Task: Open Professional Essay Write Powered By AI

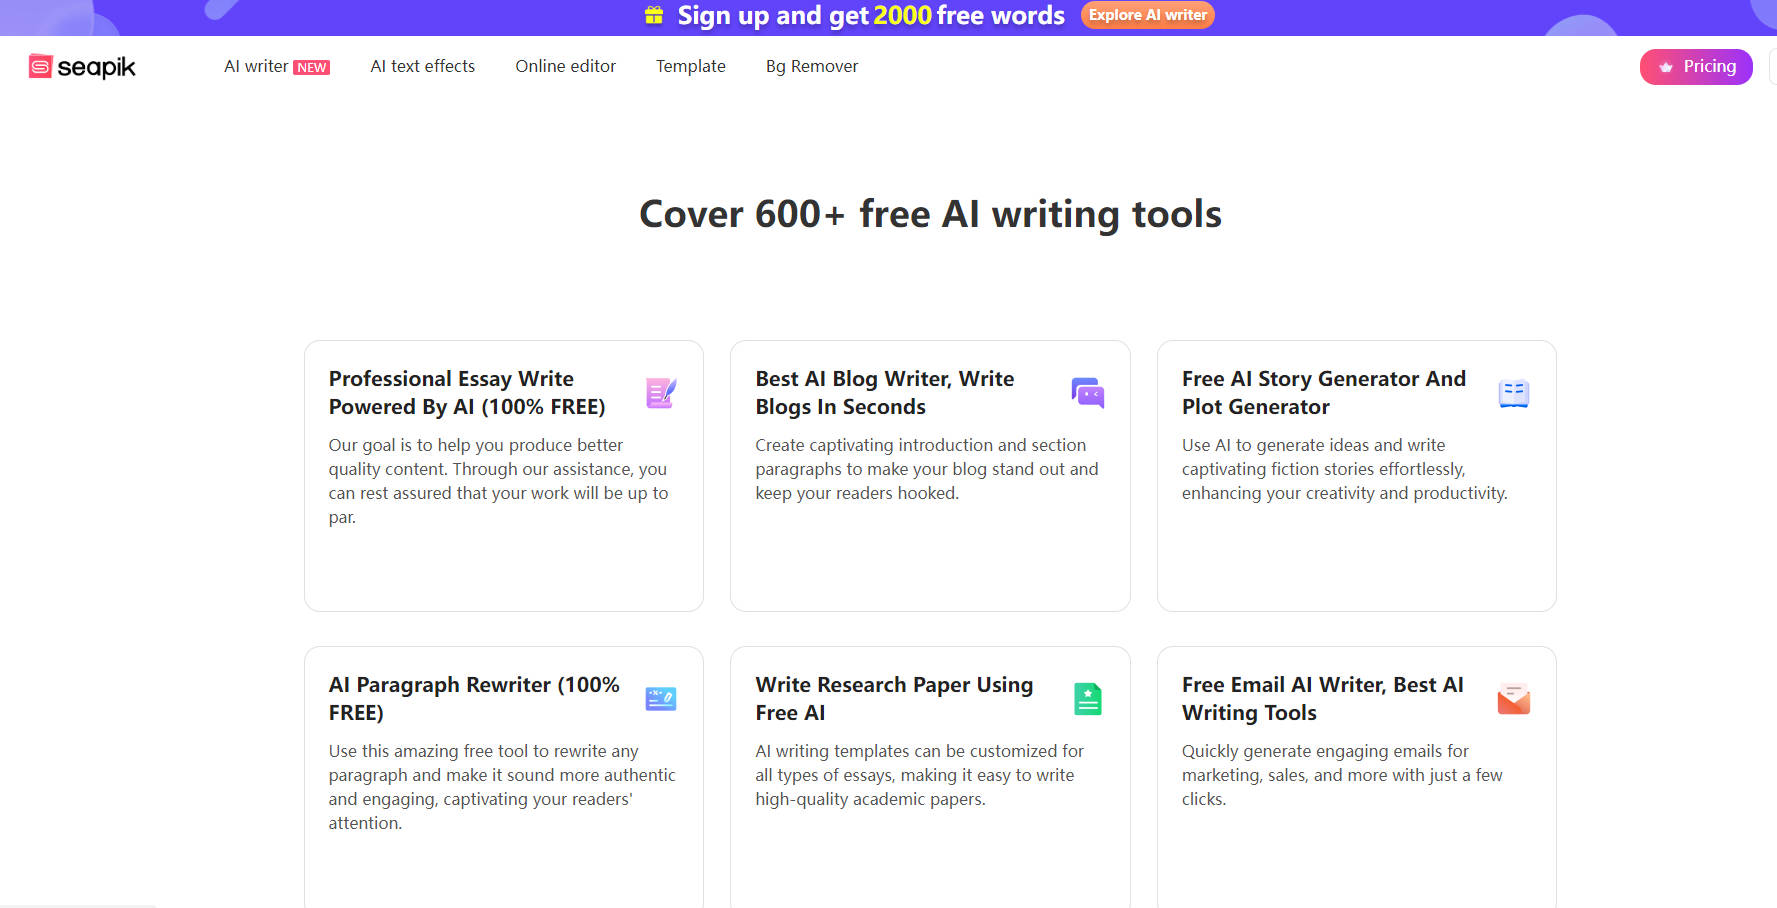Action: [x=467, y=393]
